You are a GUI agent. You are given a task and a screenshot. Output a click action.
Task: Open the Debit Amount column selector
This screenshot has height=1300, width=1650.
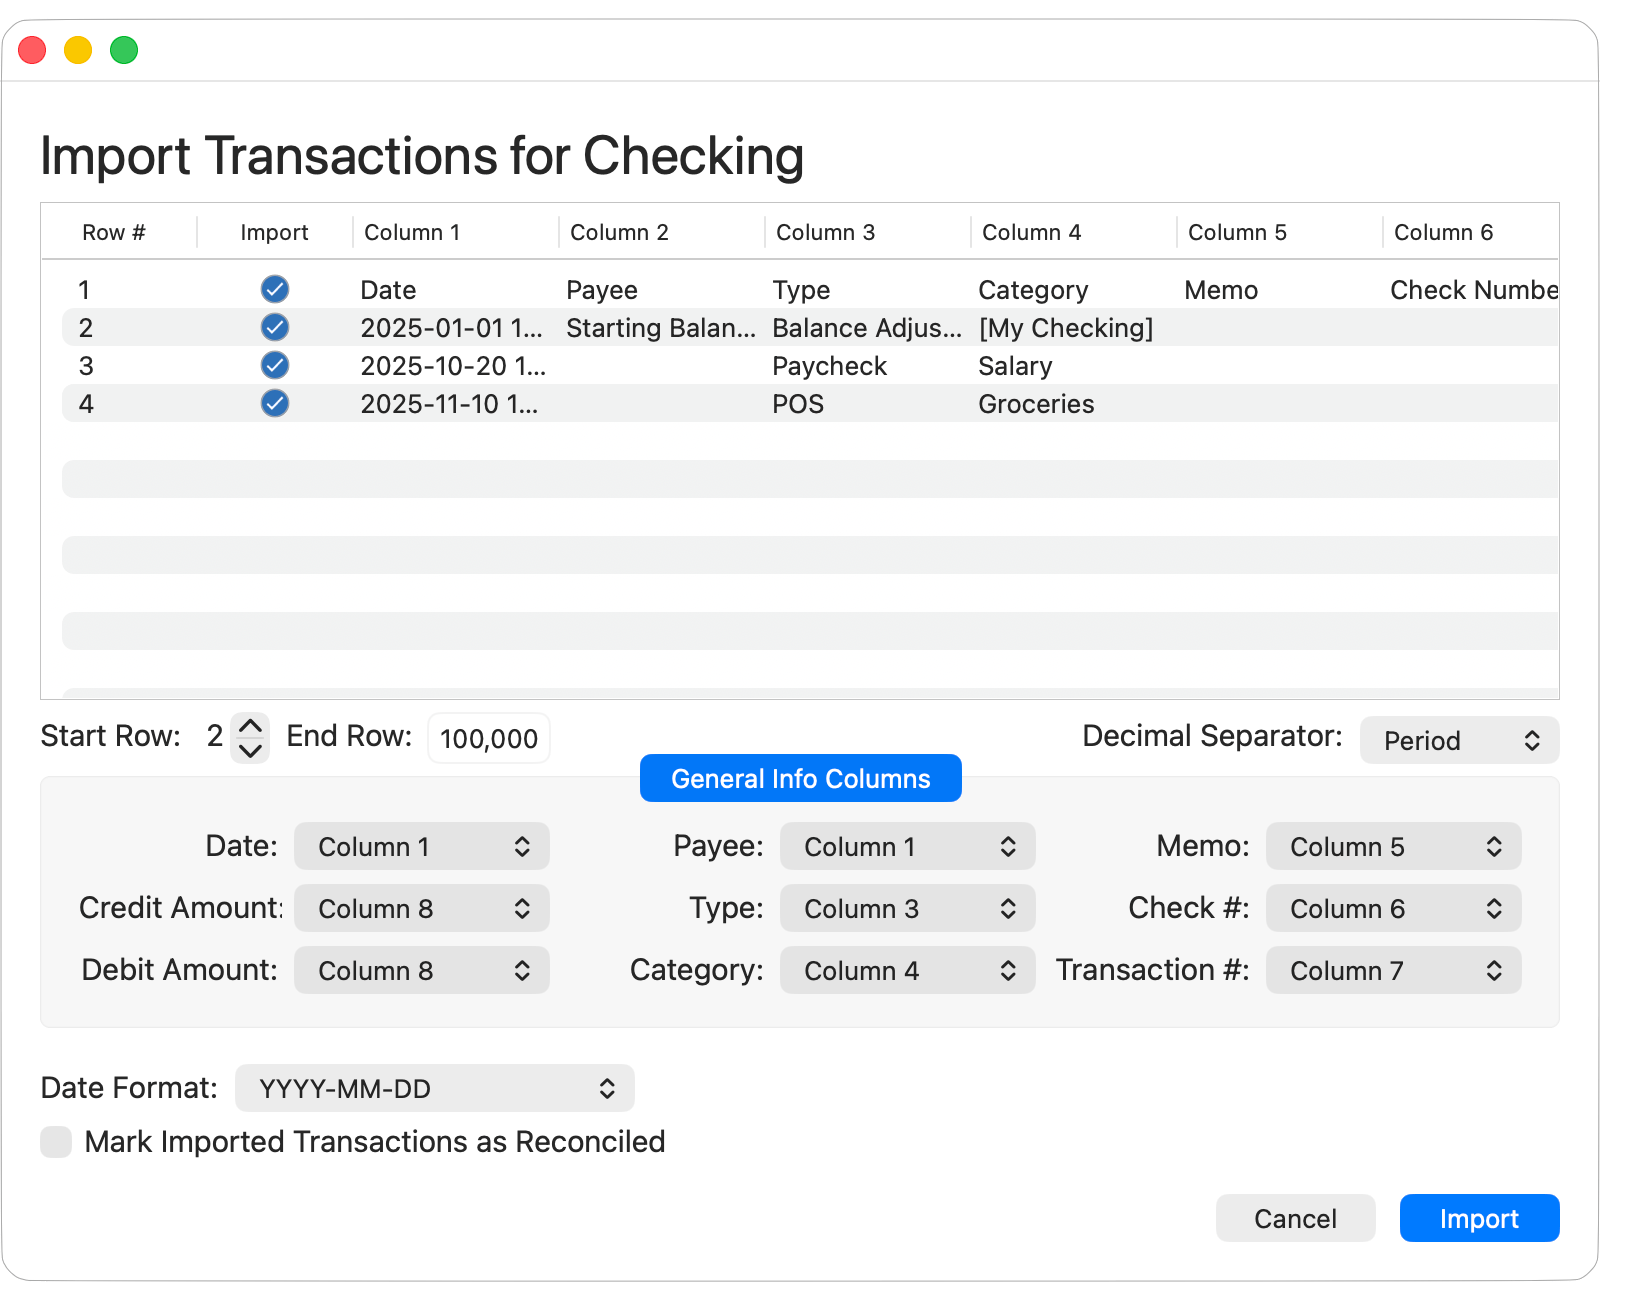click(x=421, y=970)
